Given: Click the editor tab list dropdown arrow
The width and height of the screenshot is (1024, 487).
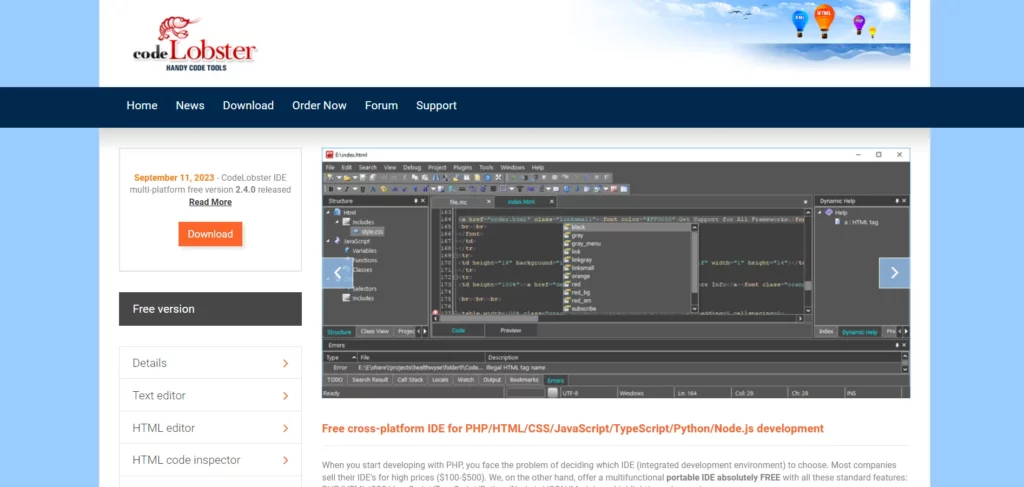Looking at the screenshot, I should [806, 202].
